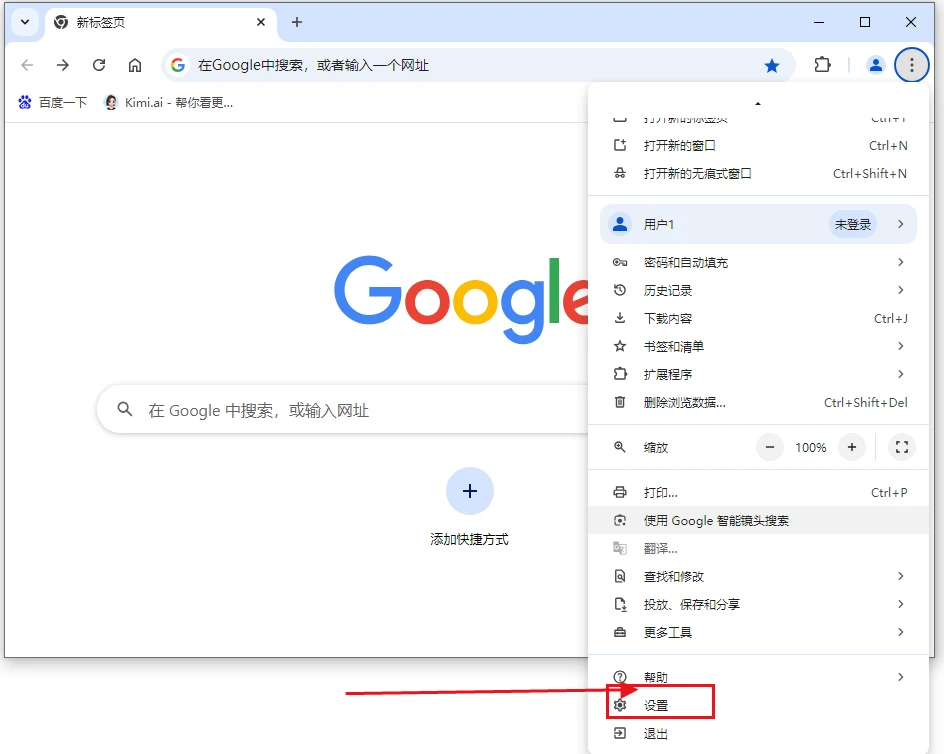The height and width of the screenshot is (754, 944).
Task: Open the 用户1 profile entry
Action: [x=758, y=225]
